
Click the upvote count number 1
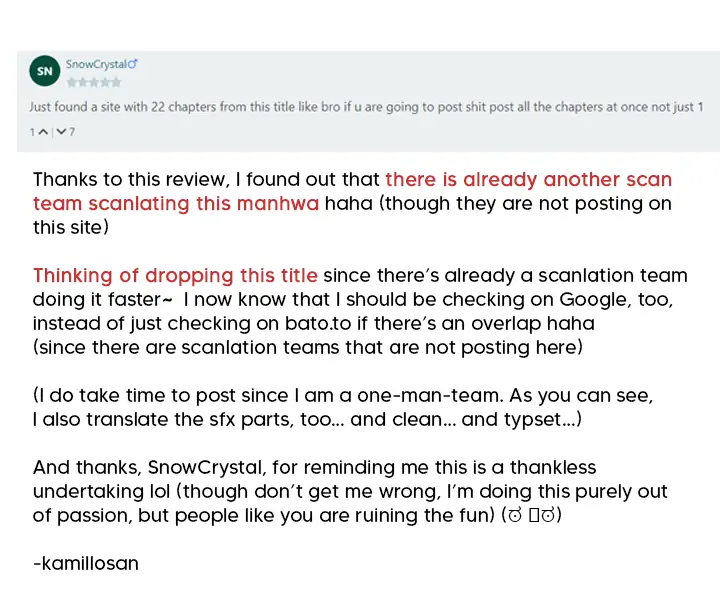[33, 132]
